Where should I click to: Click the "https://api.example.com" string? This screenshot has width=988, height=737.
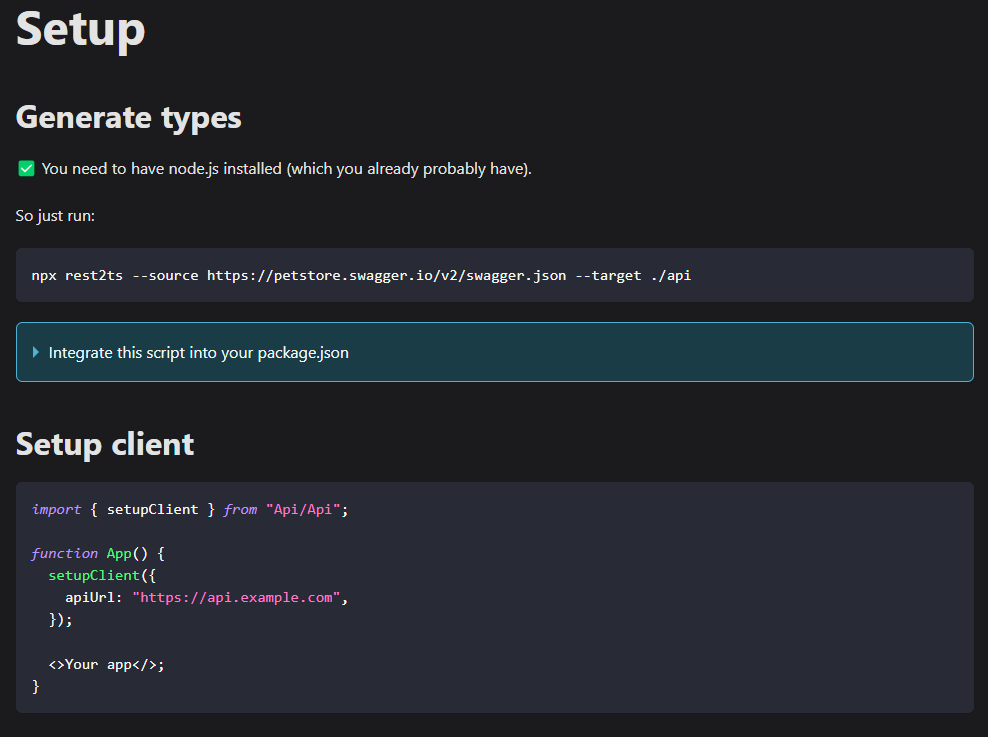tap(236, 597)
